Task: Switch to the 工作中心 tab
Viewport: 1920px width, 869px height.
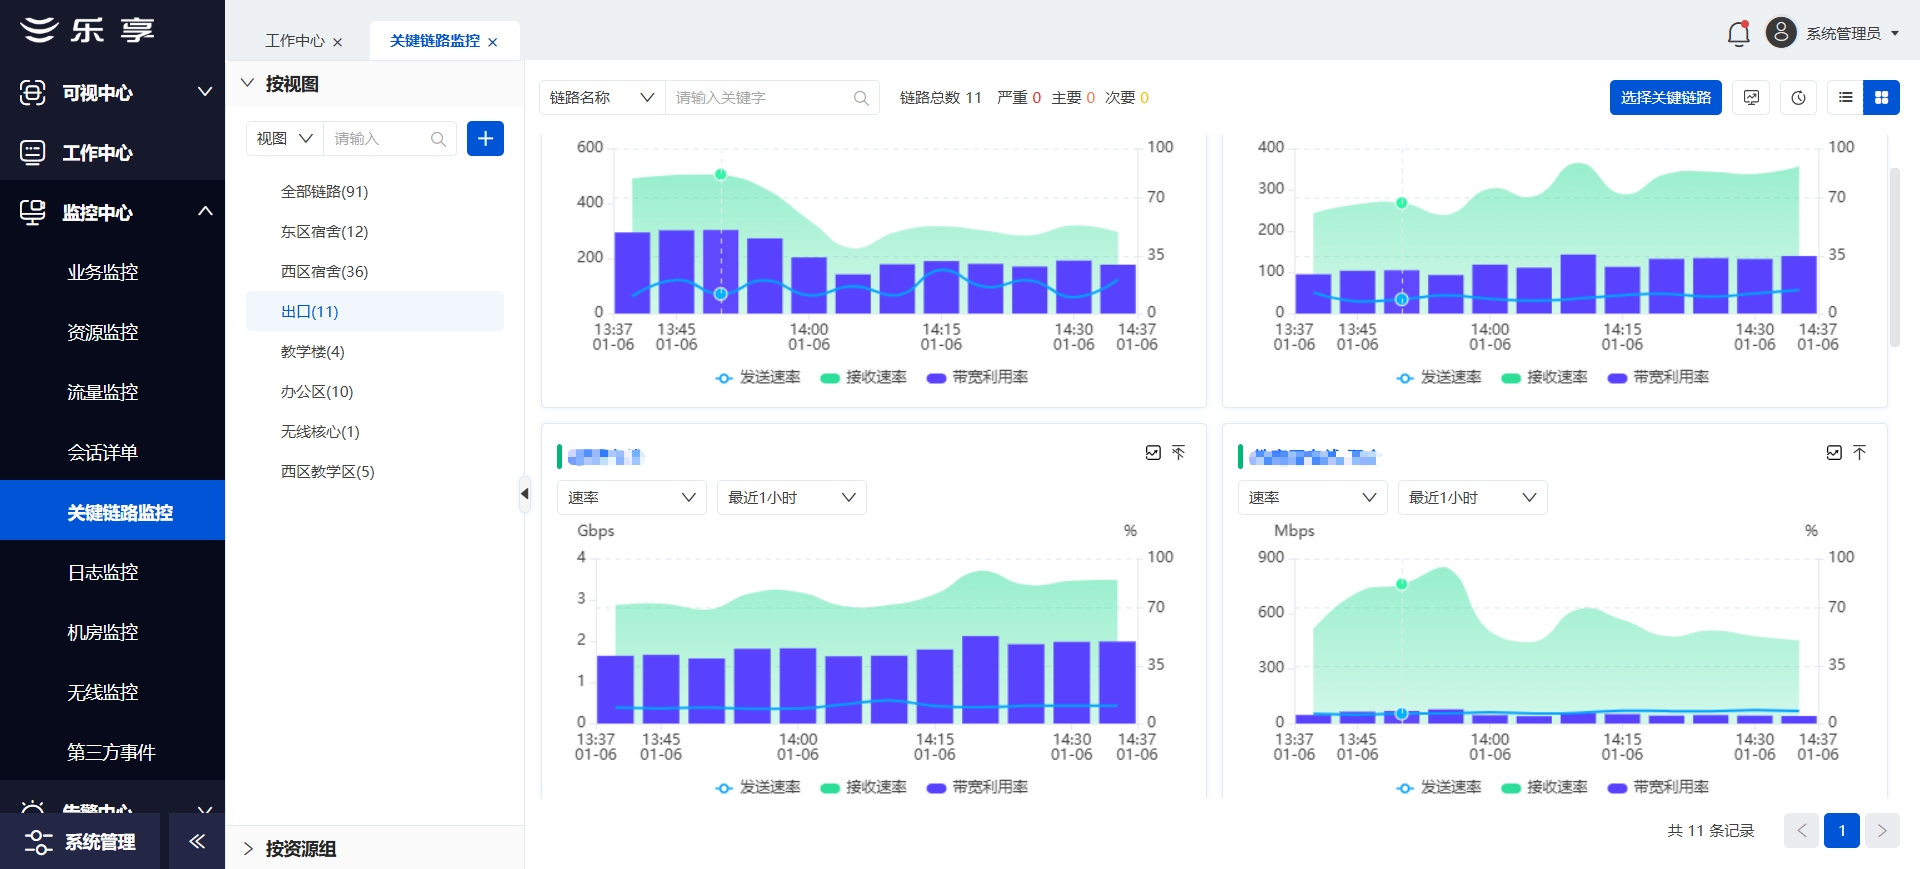Action: [x=294, y=41]
